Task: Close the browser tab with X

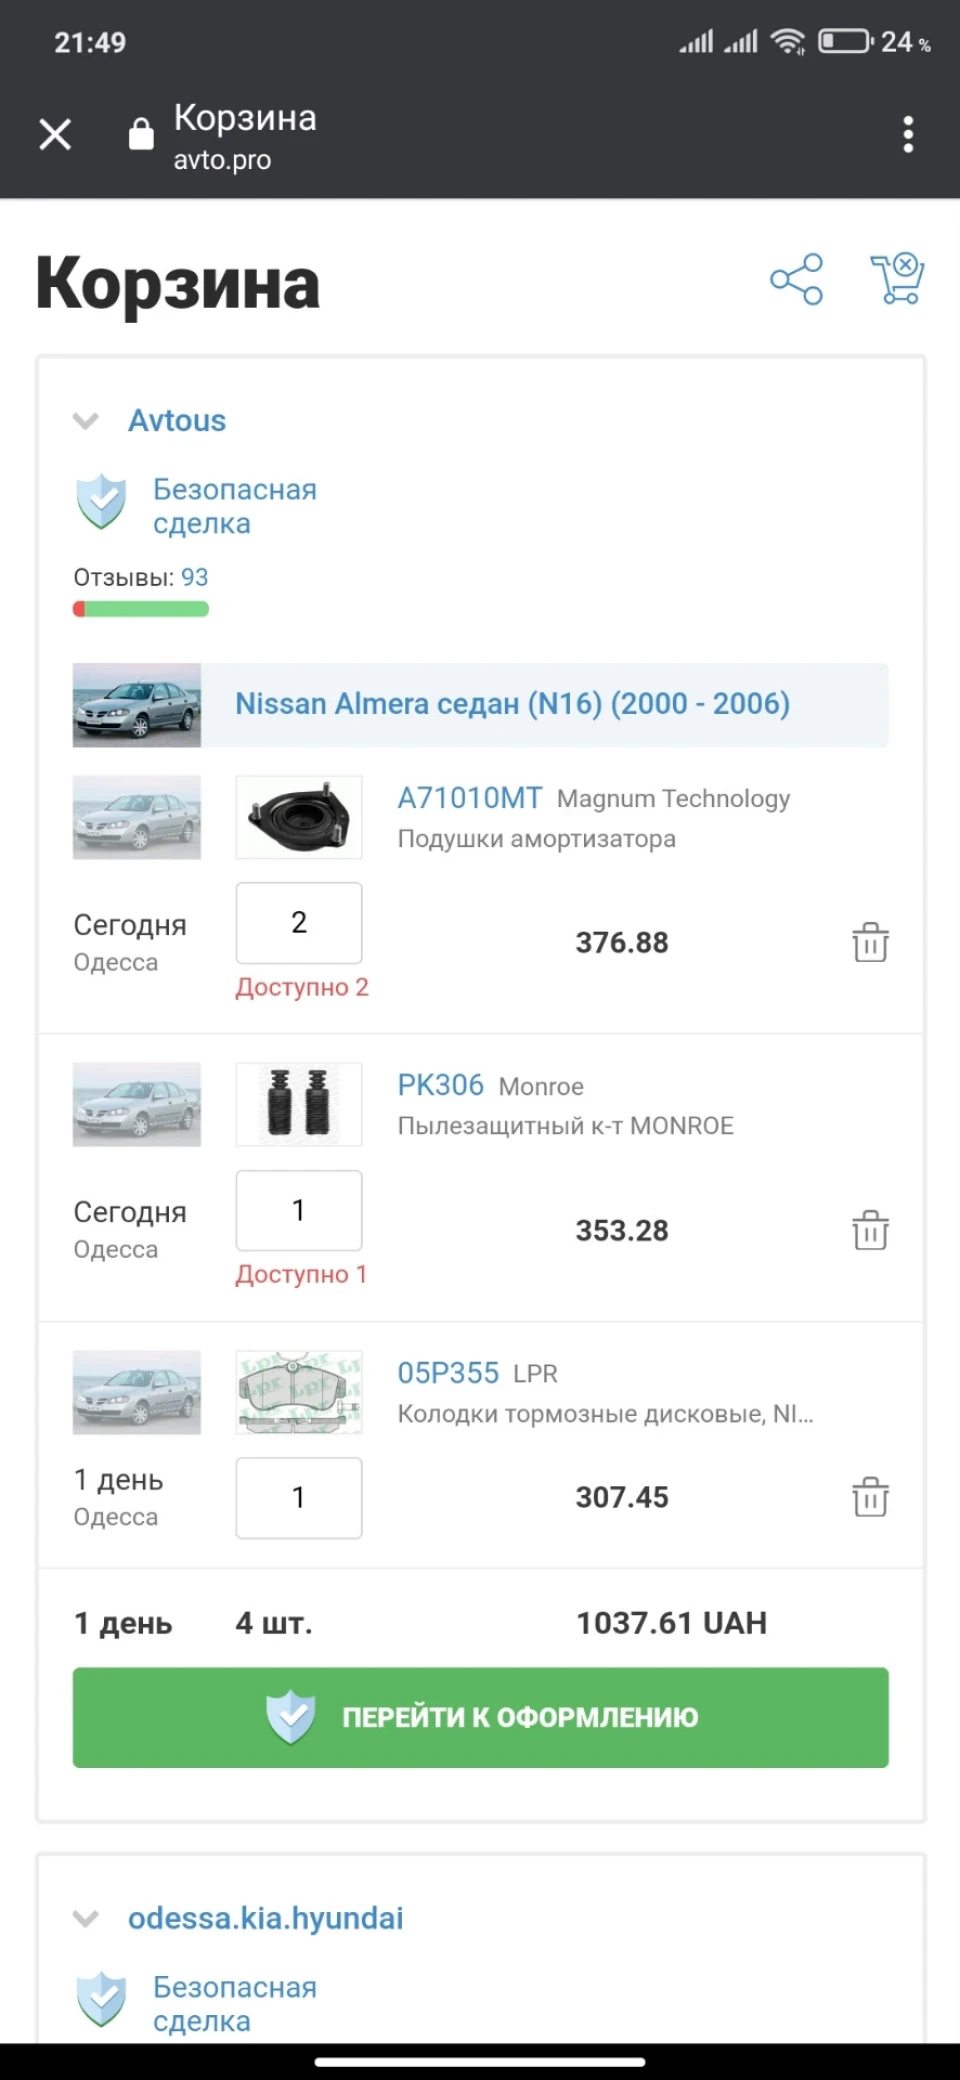Action: coord(55,134)
